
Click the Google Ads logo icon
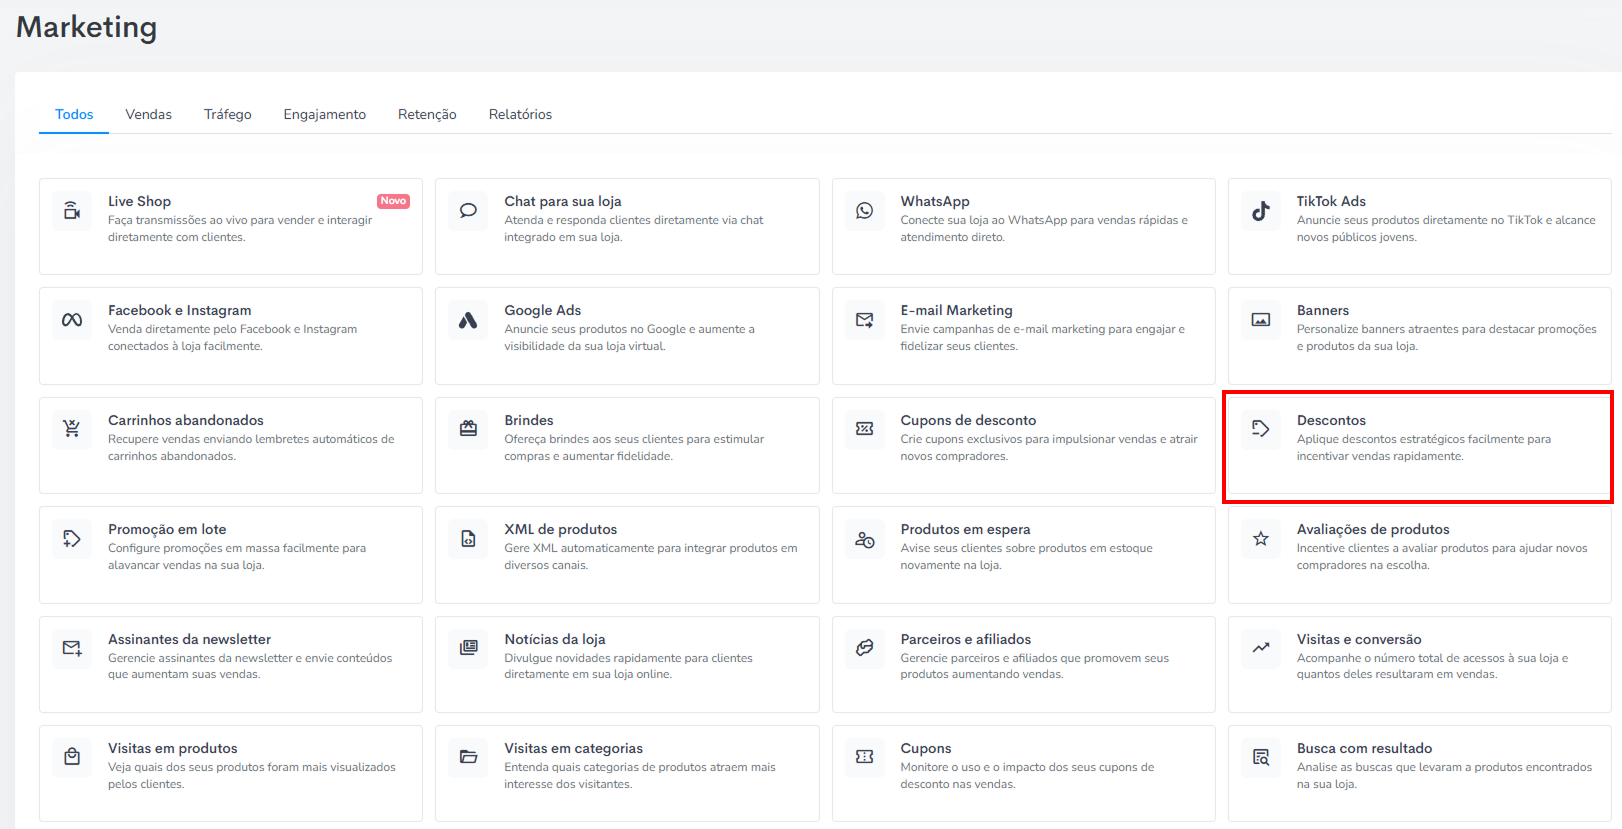(468, 320)
